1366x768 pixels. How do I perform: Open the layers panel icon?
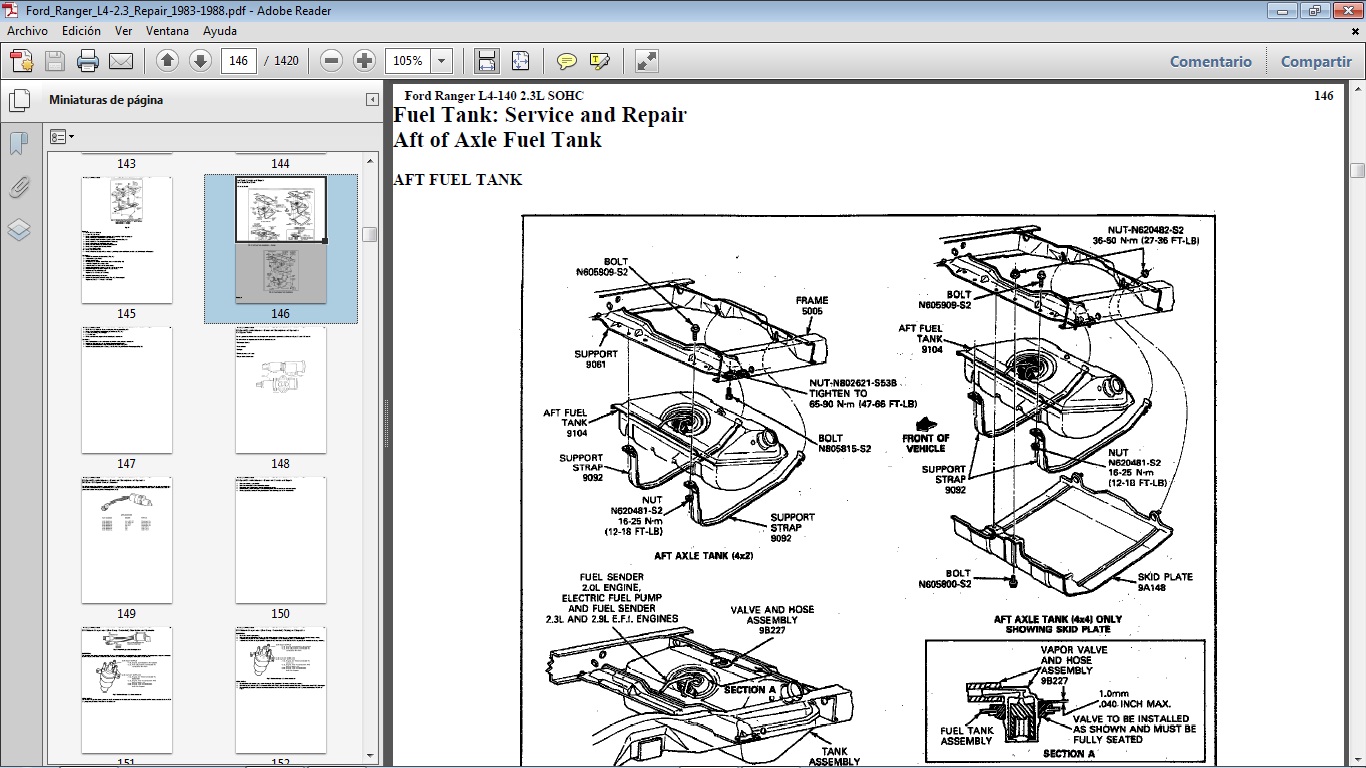coord(19,230)
